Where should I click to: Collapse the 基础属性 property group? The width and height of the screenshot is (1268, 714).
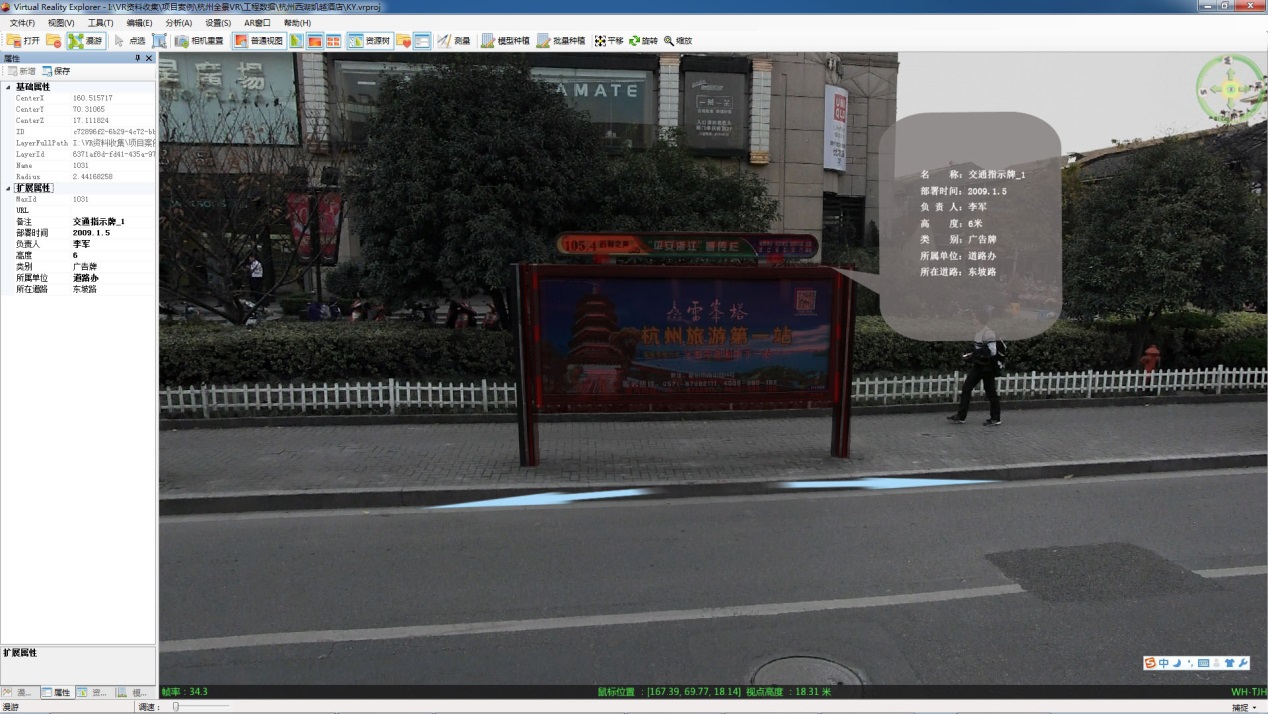[x=8, y=87]
